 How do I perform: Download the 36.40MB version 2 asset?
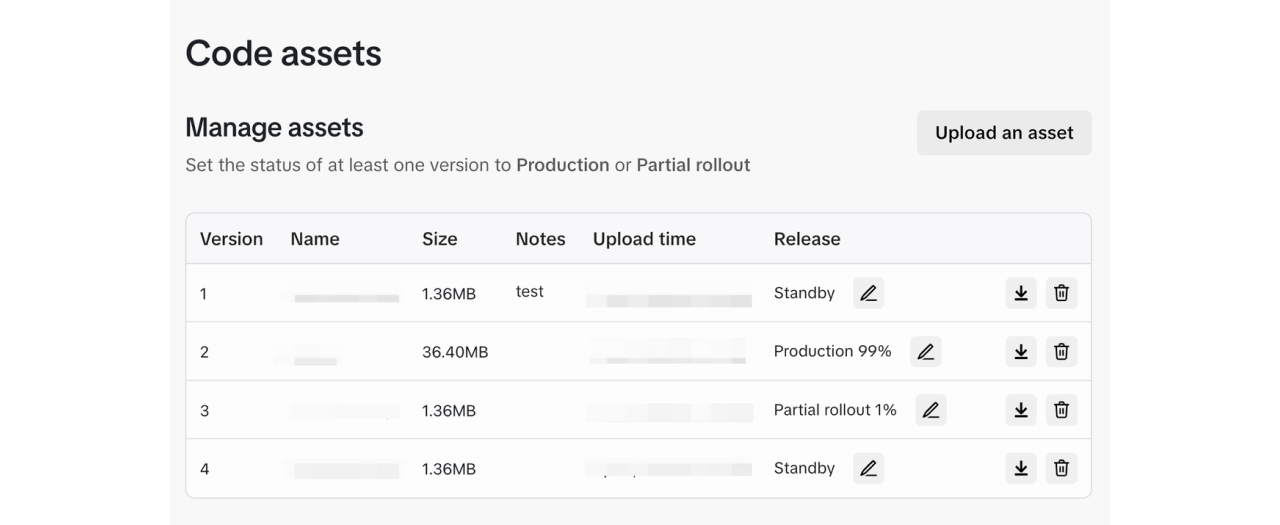coord(1020,351)
